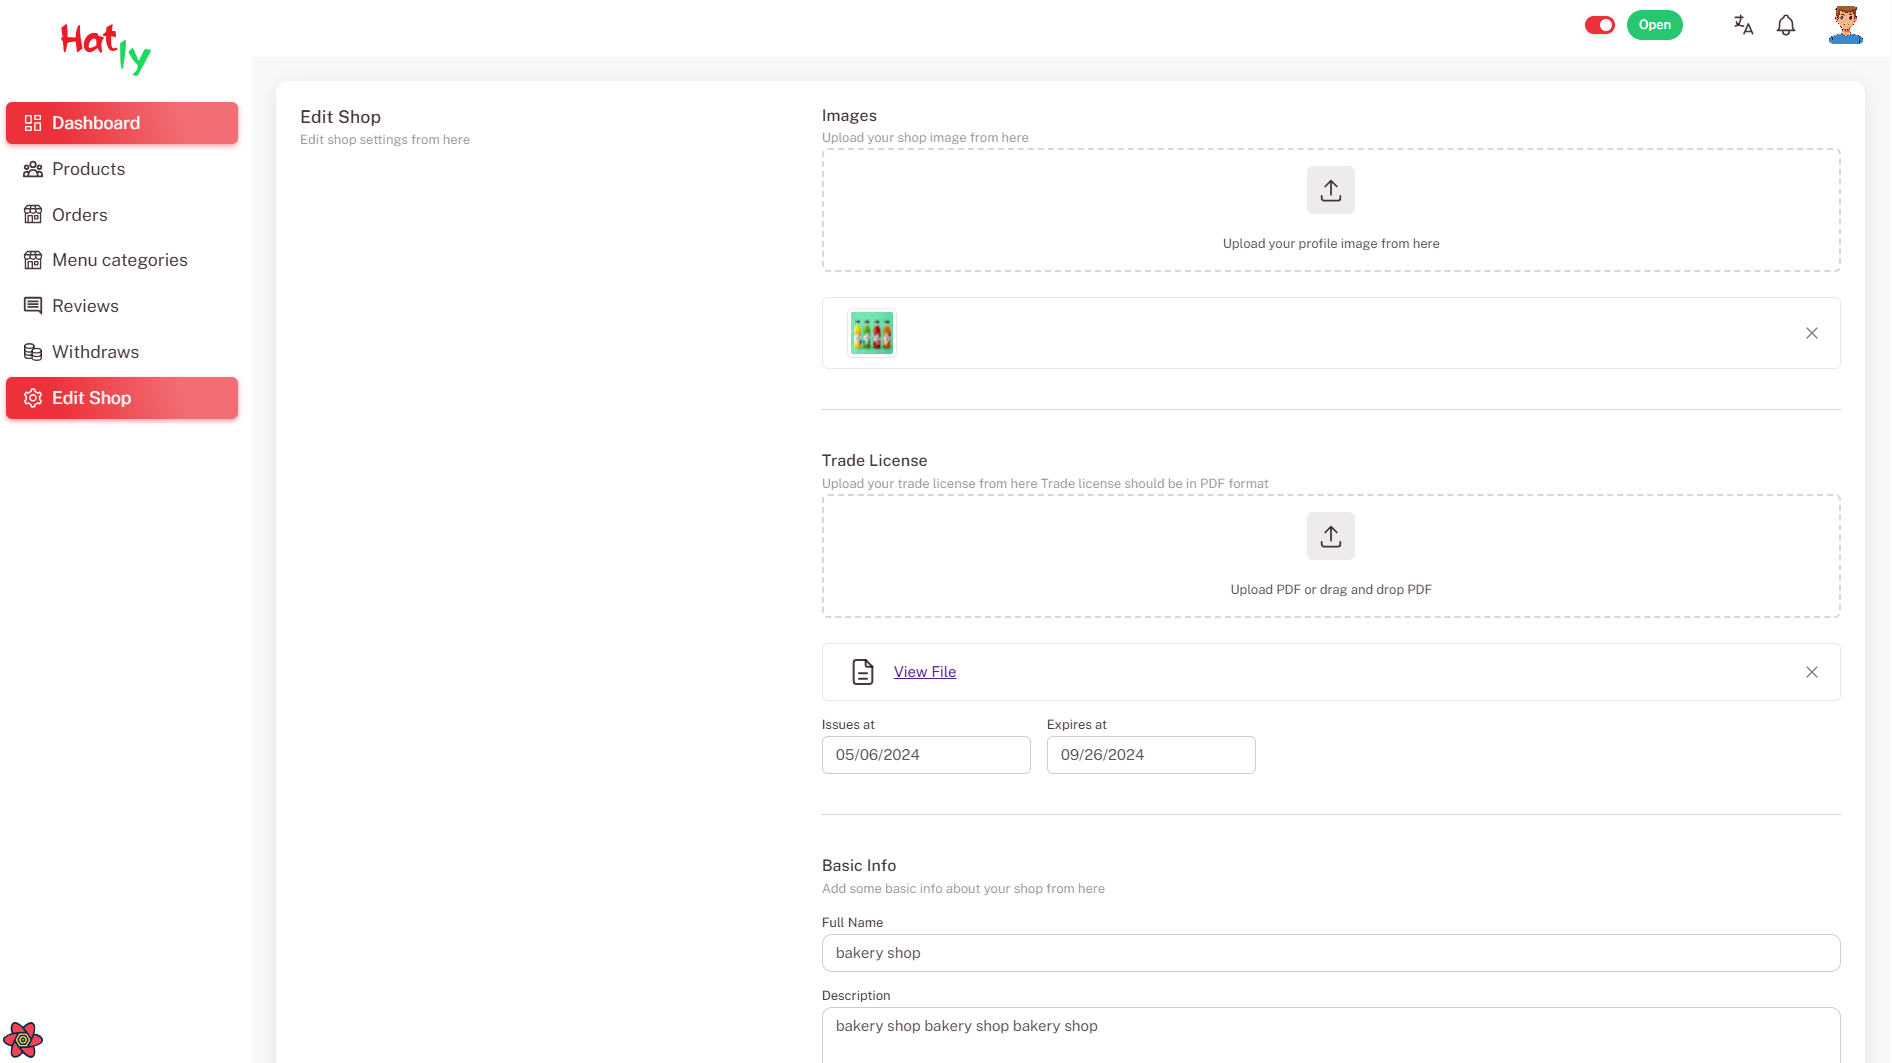The width and height of the screenshot is (1892, 1063).
Task: Click the Edit Shop gear icon
Action: pos(33,398)
